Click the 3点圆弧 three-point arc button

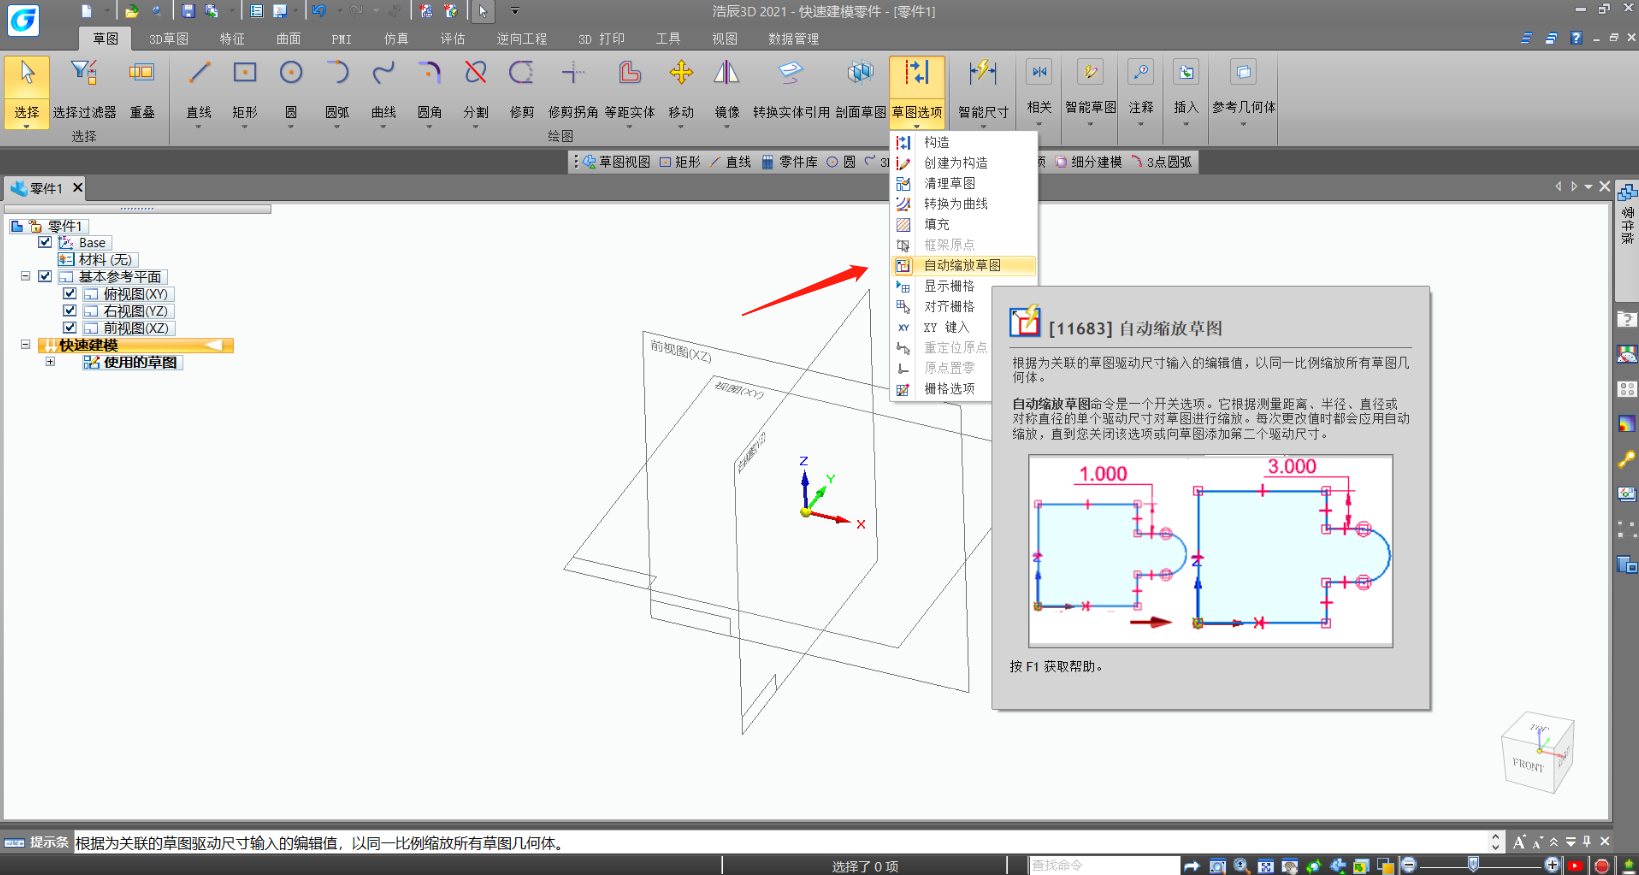[x=1162, y=162]
